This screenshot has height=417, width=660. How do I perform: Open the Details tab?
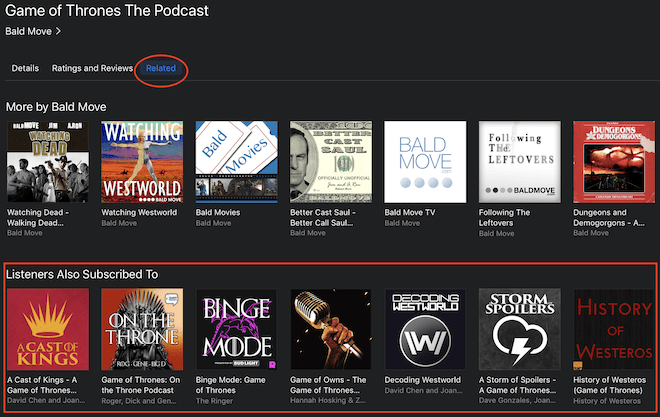tap(25, 68)
